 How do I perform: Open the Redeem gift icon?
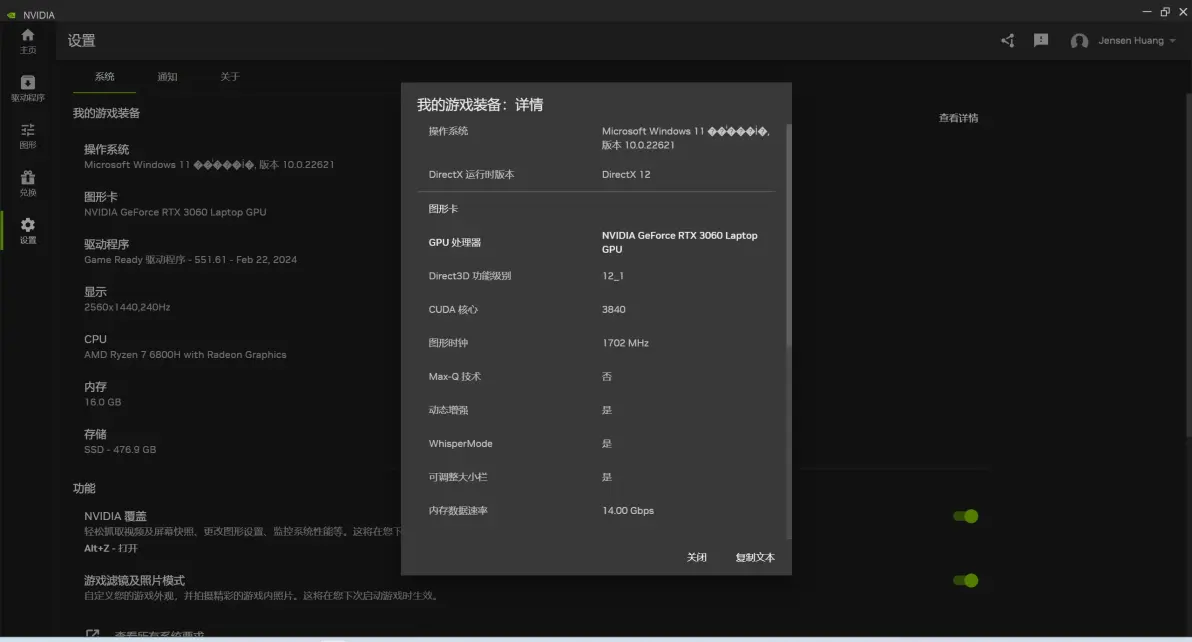click(27, 177)
